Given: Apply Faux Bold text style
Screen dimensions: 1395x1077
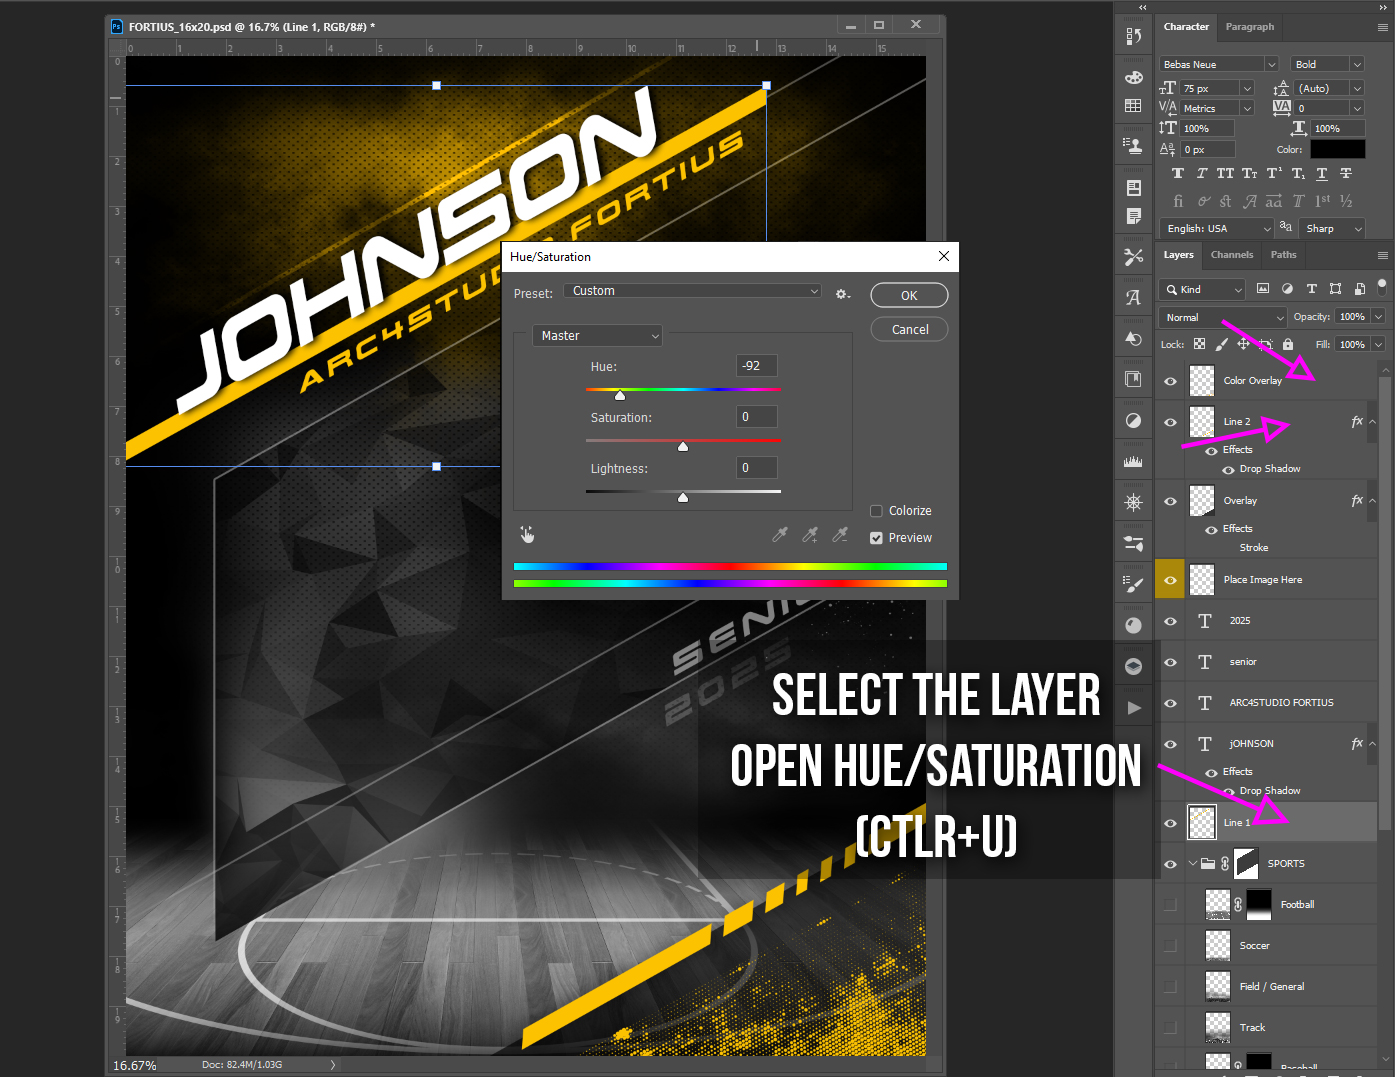Looking at the screenshot, I should (1178, 174).
